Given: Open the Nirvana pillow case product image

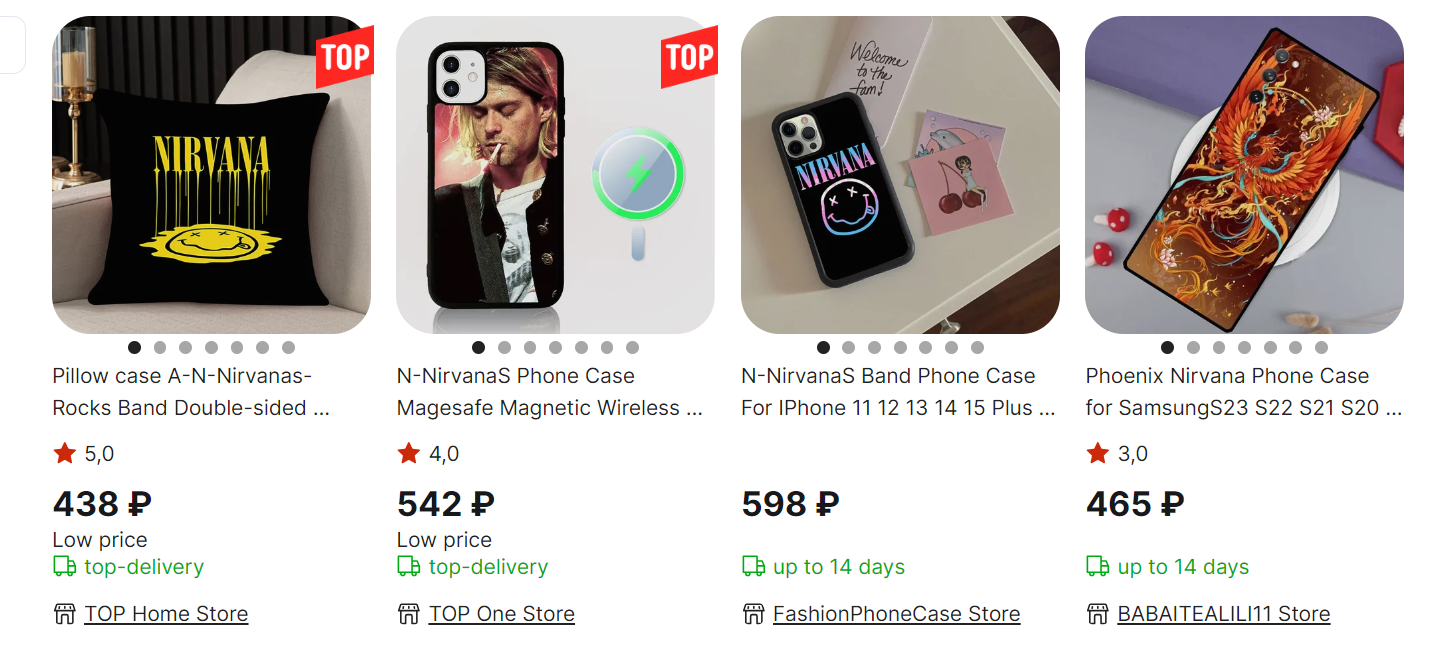Looking at the screenshot, I should pyautogui.click(x=211, y=175).
